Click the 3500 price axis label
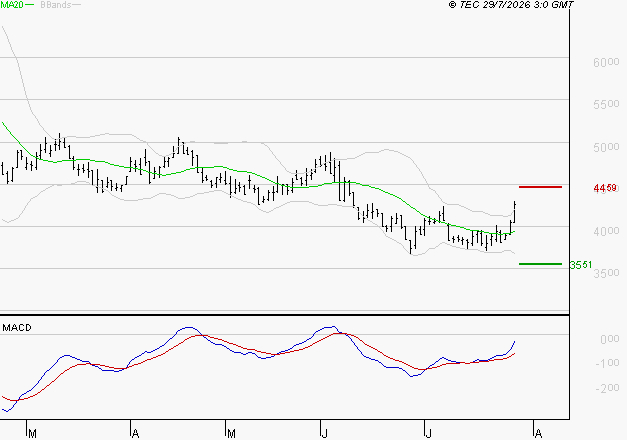Viewport: 627px width, 440px height. pos(606,273)
